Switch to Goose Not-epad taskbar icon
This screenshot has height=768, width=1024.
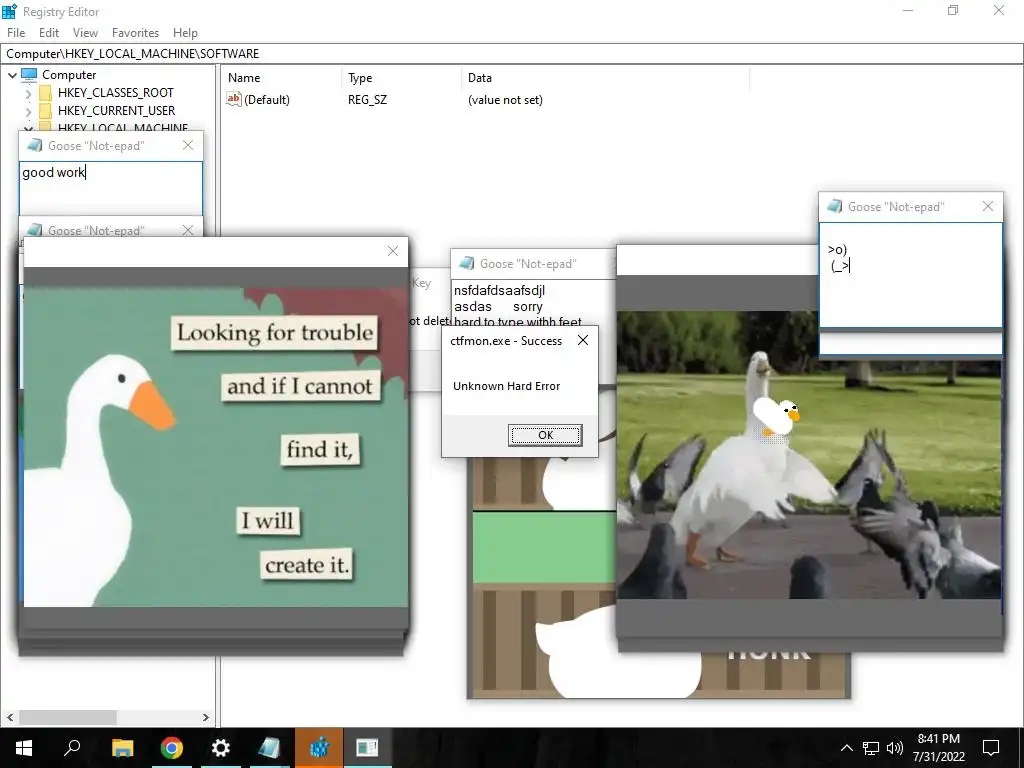pyautogui.click(x=269, y=748)
